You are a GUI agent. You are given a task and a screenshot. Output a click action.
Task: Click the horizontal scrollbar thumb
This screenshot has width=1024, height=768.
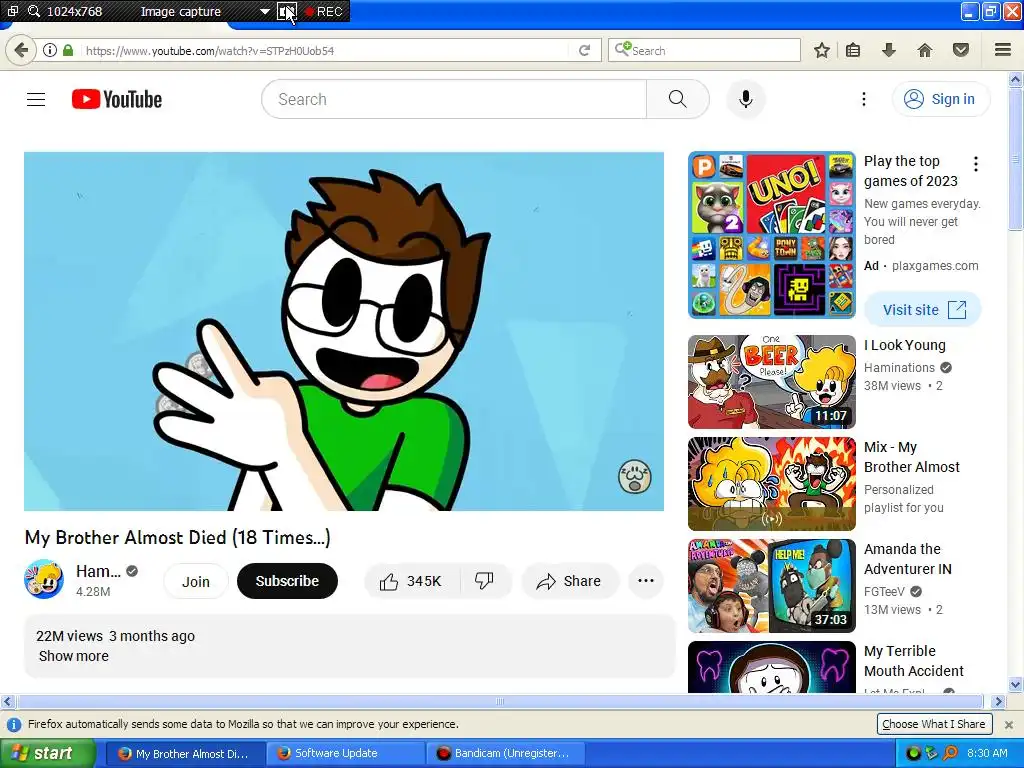(x=500, y=702)
